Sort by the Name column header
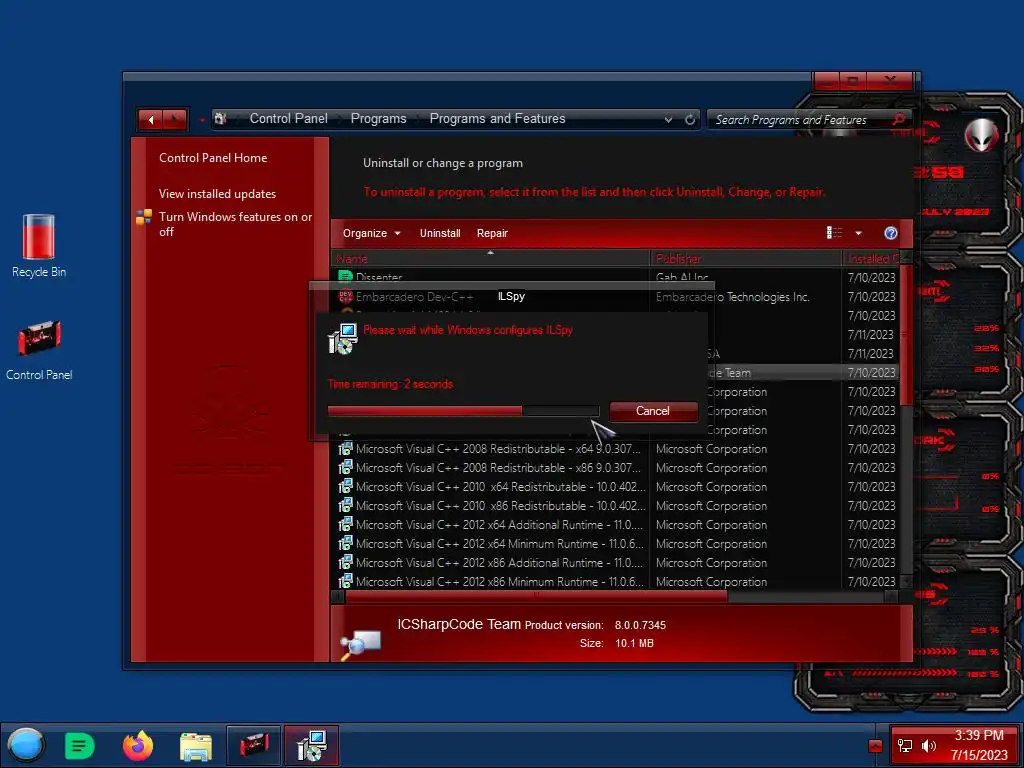The height and width of the screenshot is (768, 1024). (x=490, y=259)
